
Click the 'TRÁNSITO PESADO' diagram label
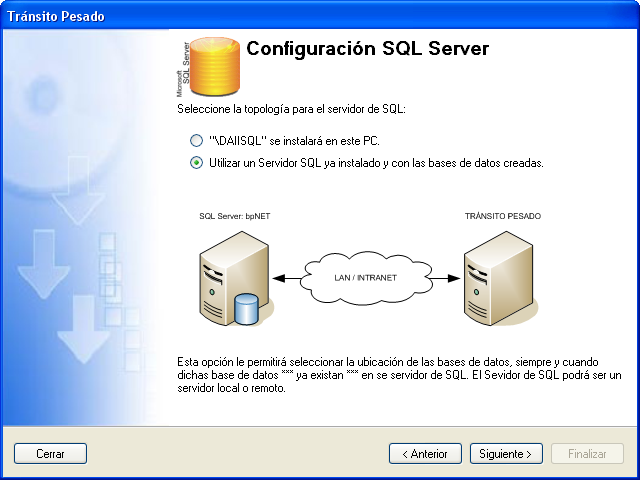tap(502, 216)
